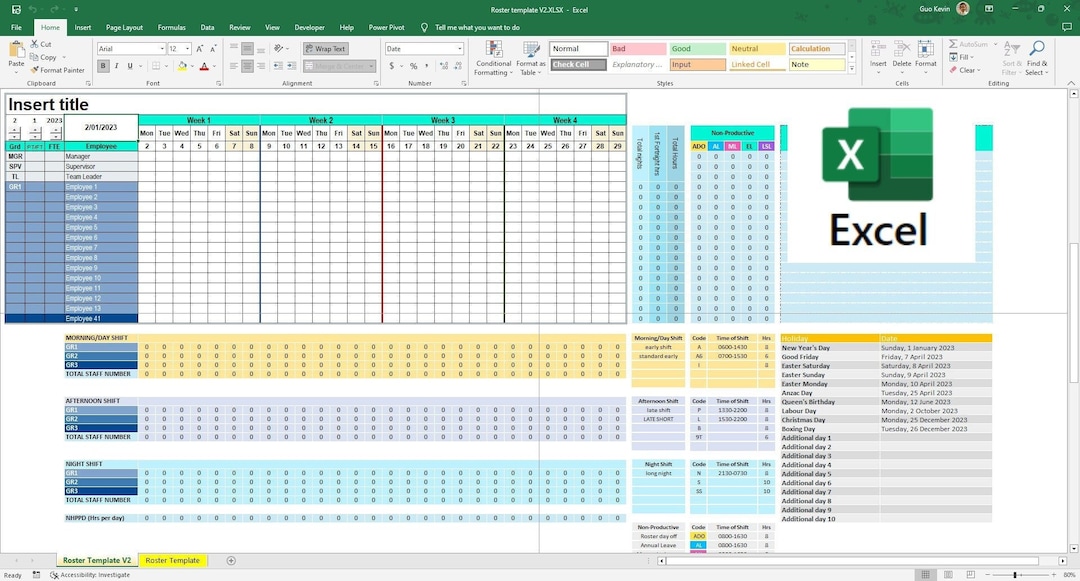
Task: Collapse the ribbon chevron
Action: click(1071, 83)
